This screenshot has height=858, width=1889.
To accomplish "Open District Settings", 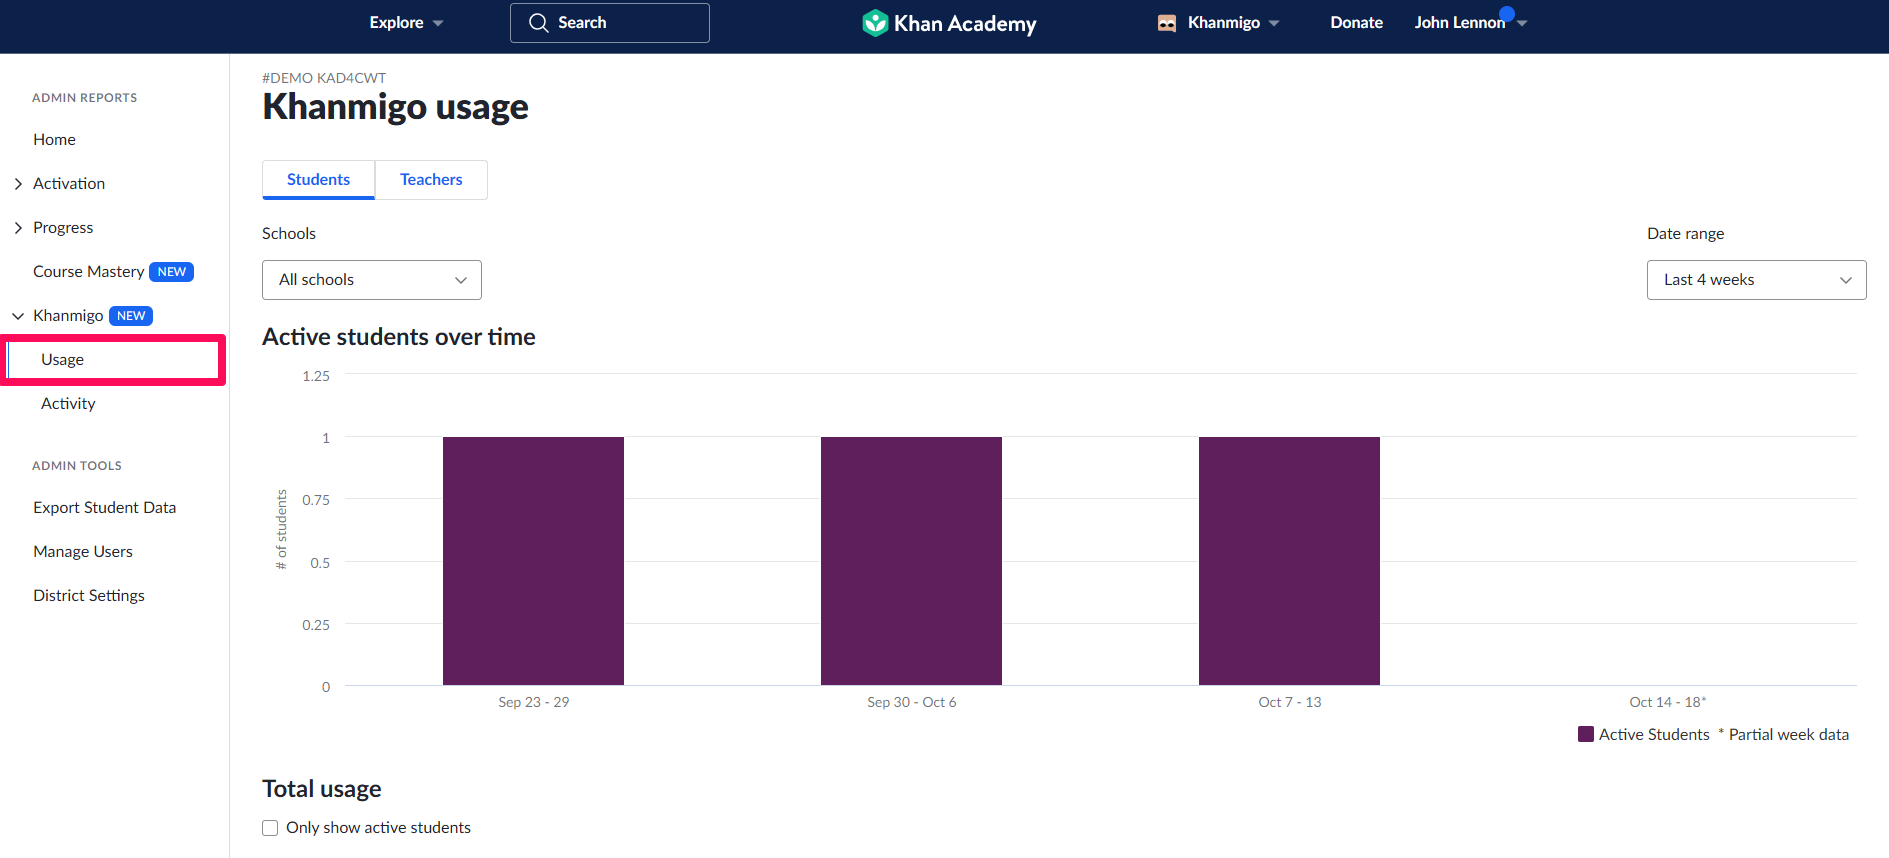I will coord(88,596).
